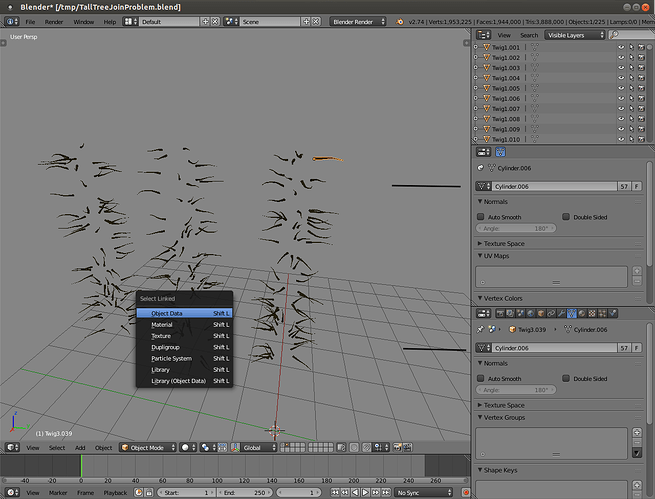
Task: Click the Twig3.039 object breadcrumb
Action: pyautogui.click(x=527, y=329)
